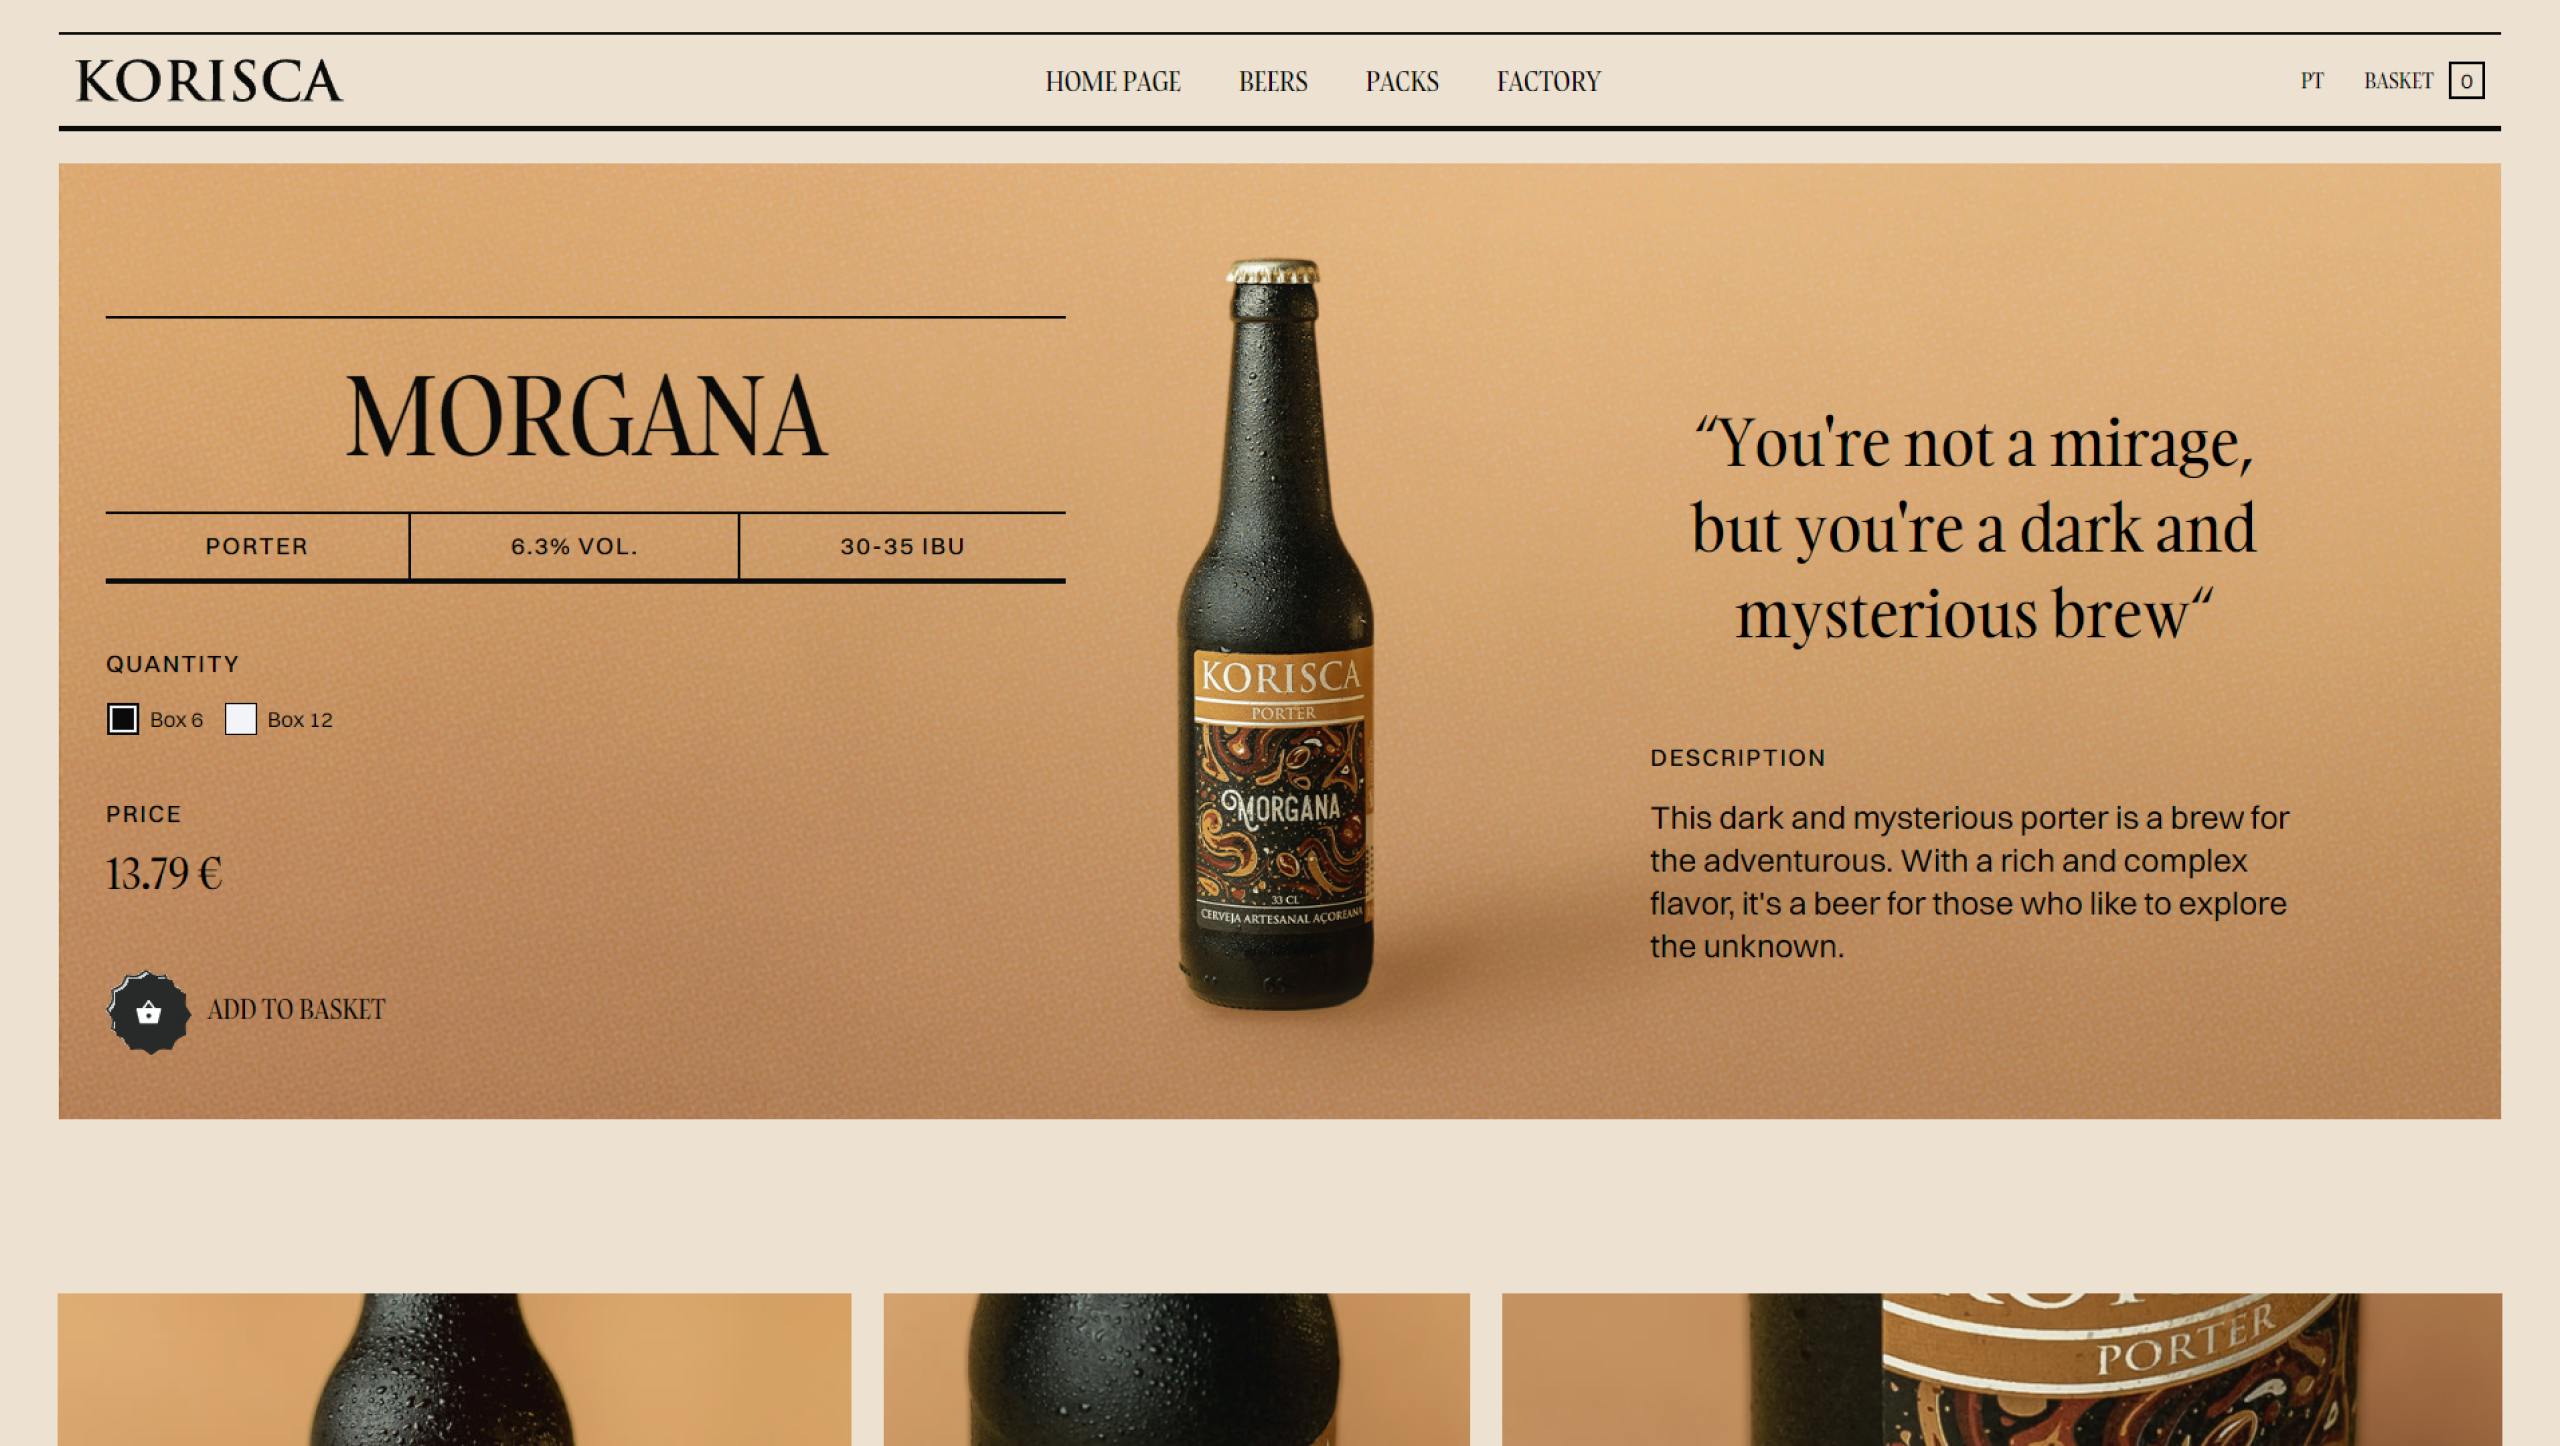This screenshot has width=2560, height=1446.
Task: Open the Basket text link
Action: 2398,81
